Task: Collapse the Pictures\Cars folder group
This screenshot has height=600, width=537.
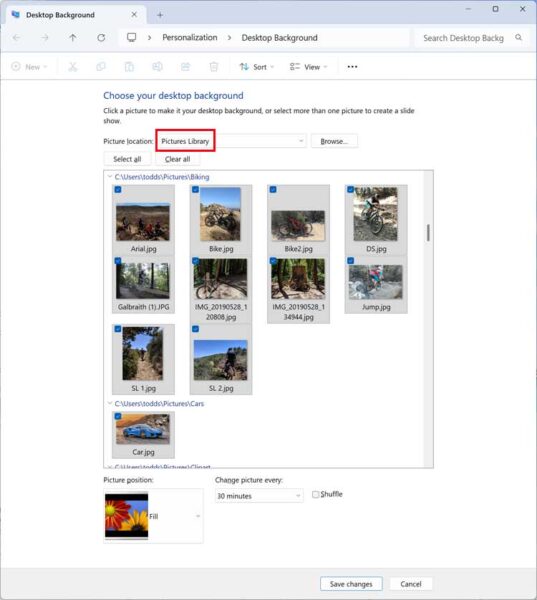Action: (x=110, y=403)
